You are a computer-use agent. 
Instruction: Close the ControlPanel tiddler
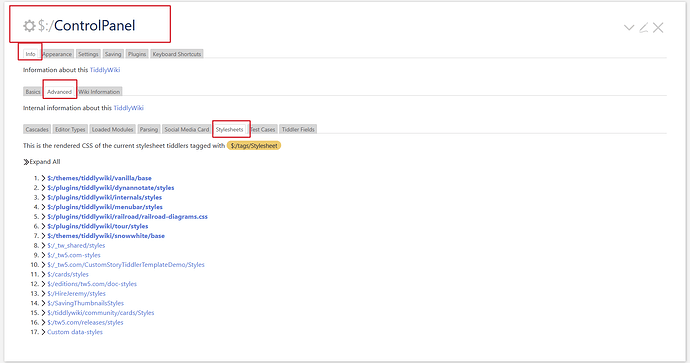coord(658,28)
